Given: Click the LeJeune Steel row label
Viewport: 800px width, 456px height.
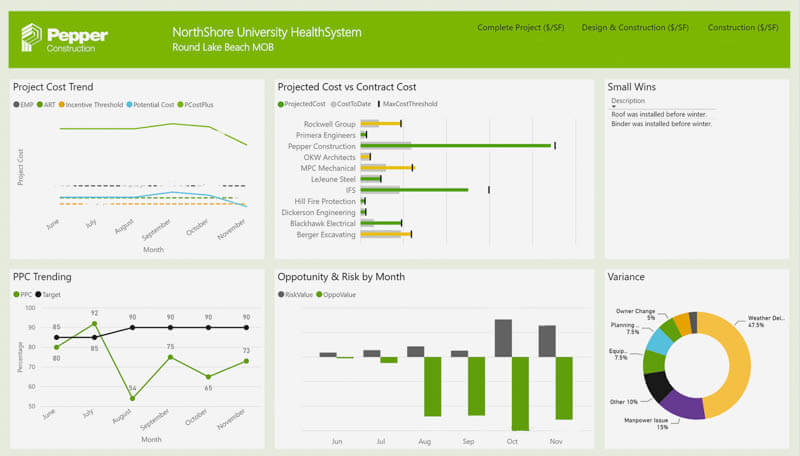Looking at the screenshot, I should [333, 180].
